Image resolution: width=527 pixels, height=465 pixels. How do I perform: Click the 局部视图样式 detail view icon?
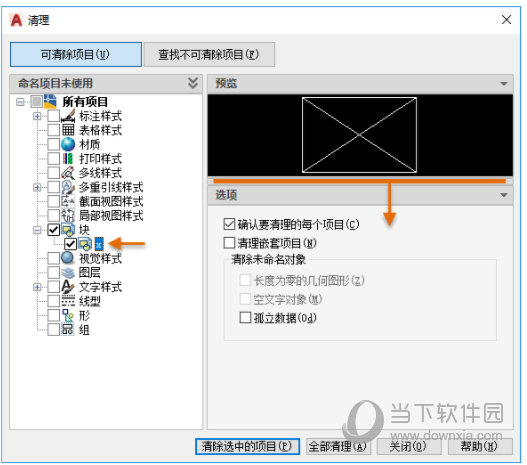click(x=68, y=215)
